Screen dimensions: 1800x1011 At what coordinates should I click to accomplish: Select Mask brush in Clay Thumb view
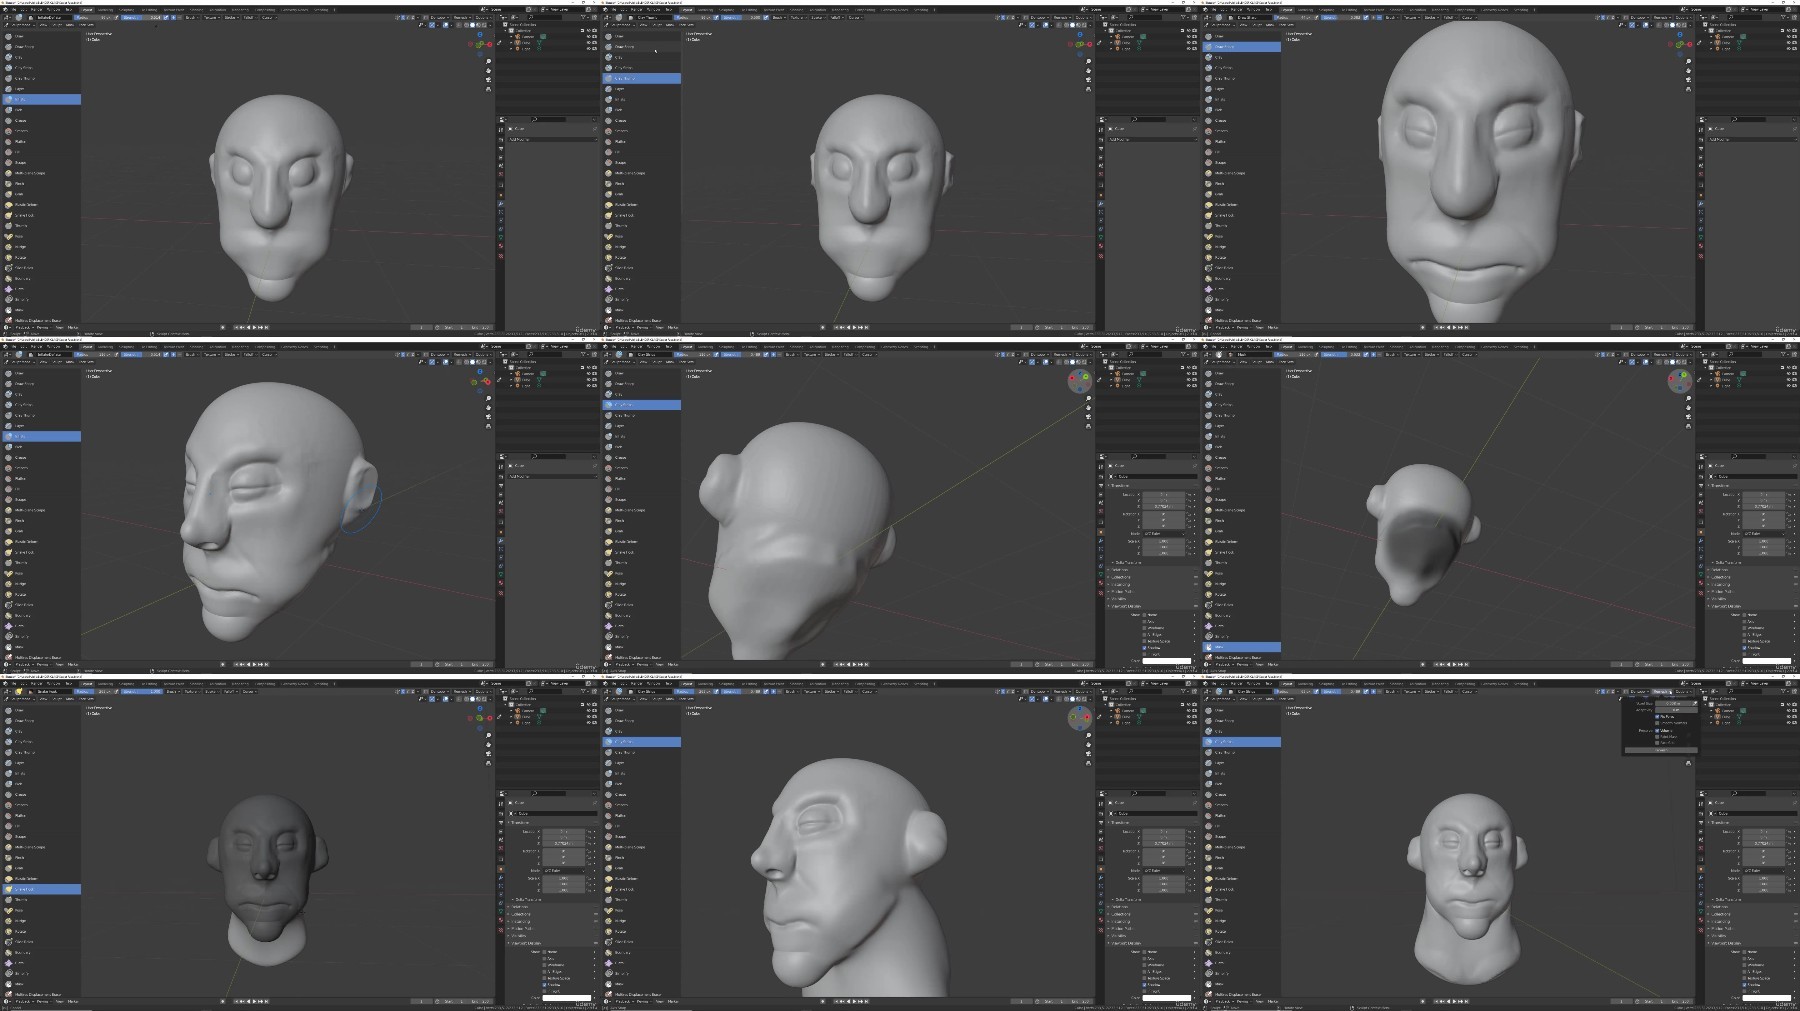click(x=642, y=310)
